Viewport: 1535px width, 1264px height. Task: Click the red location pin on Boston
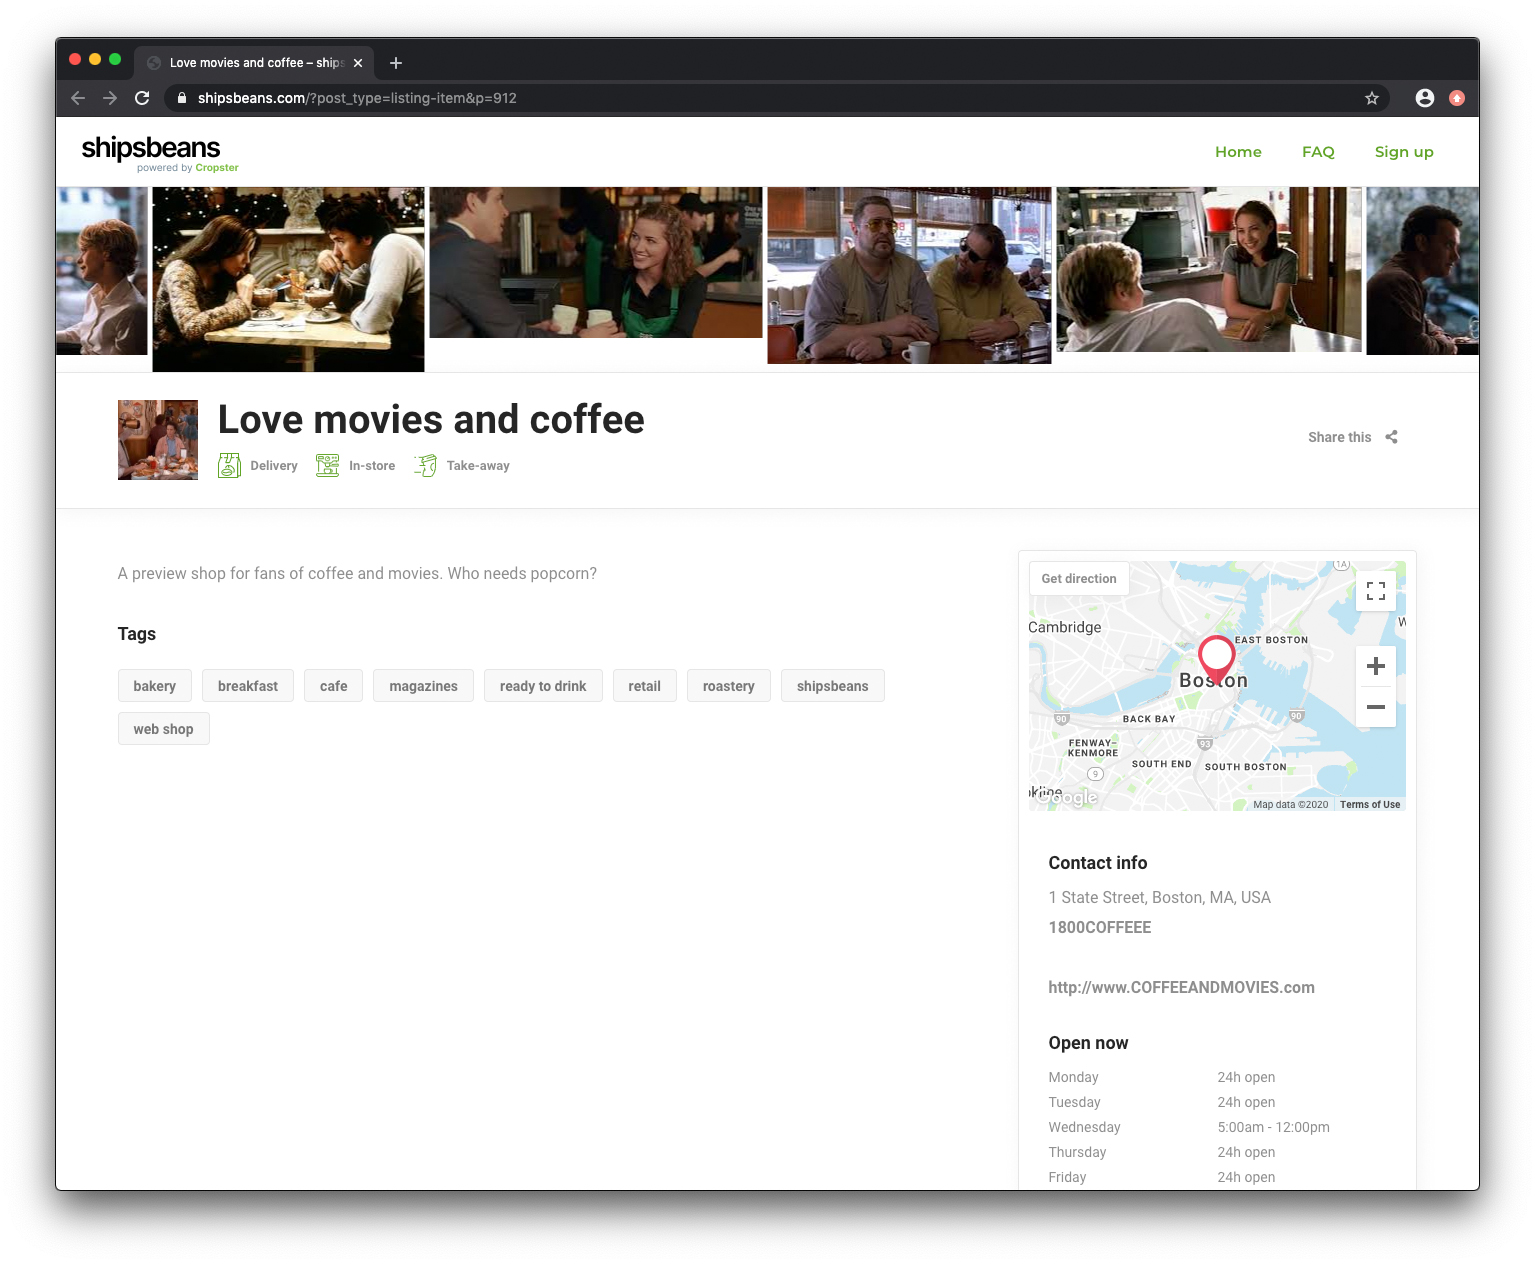point(1216,661)
